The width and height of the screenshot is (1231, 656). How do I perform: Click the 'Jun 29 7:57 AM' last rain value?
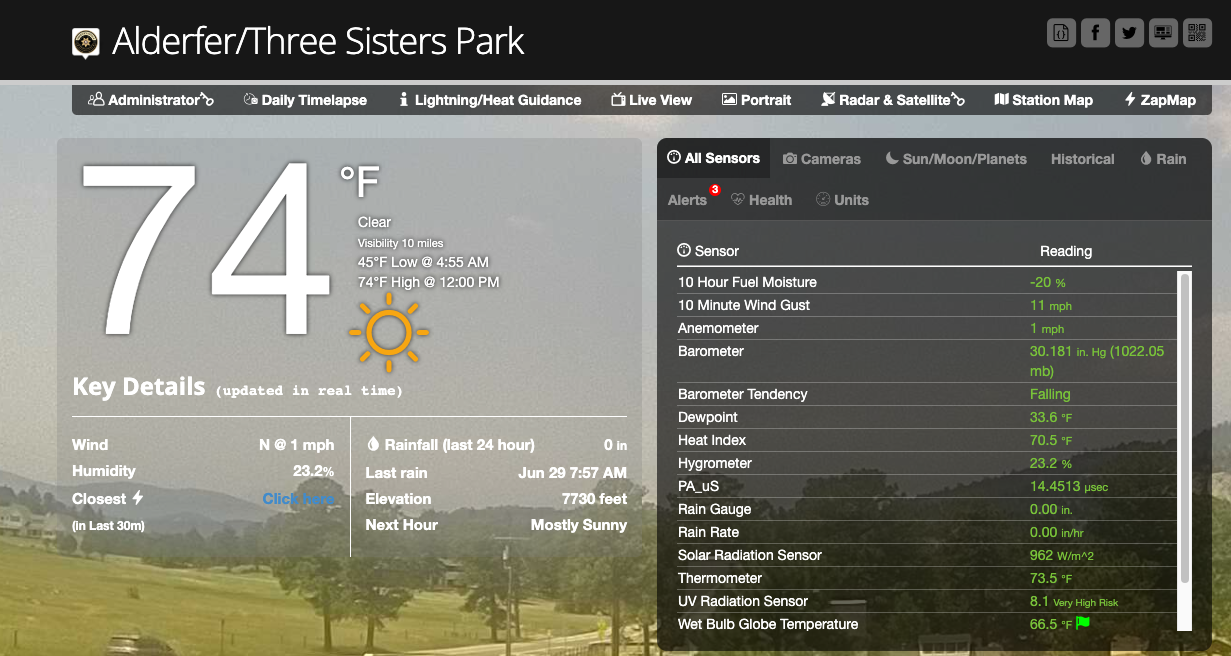[573, 472]
